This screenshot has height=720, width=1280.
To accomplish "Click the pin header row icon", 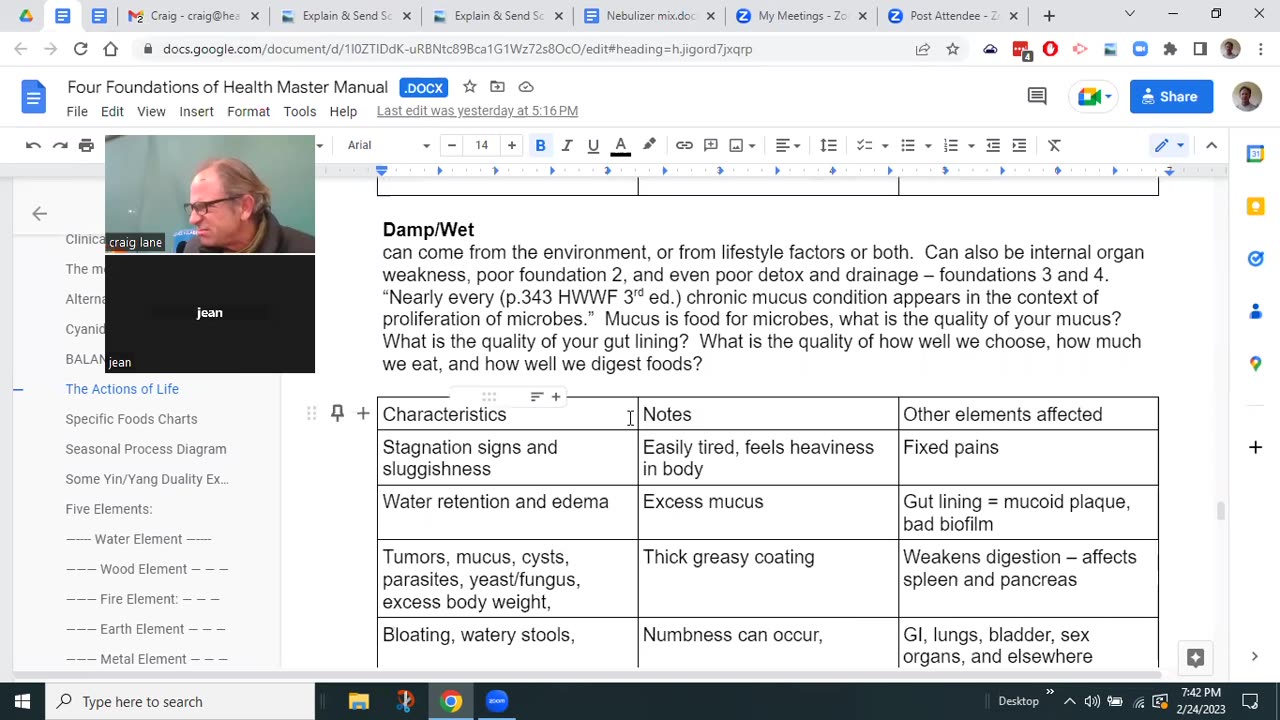I will point(337,414).
